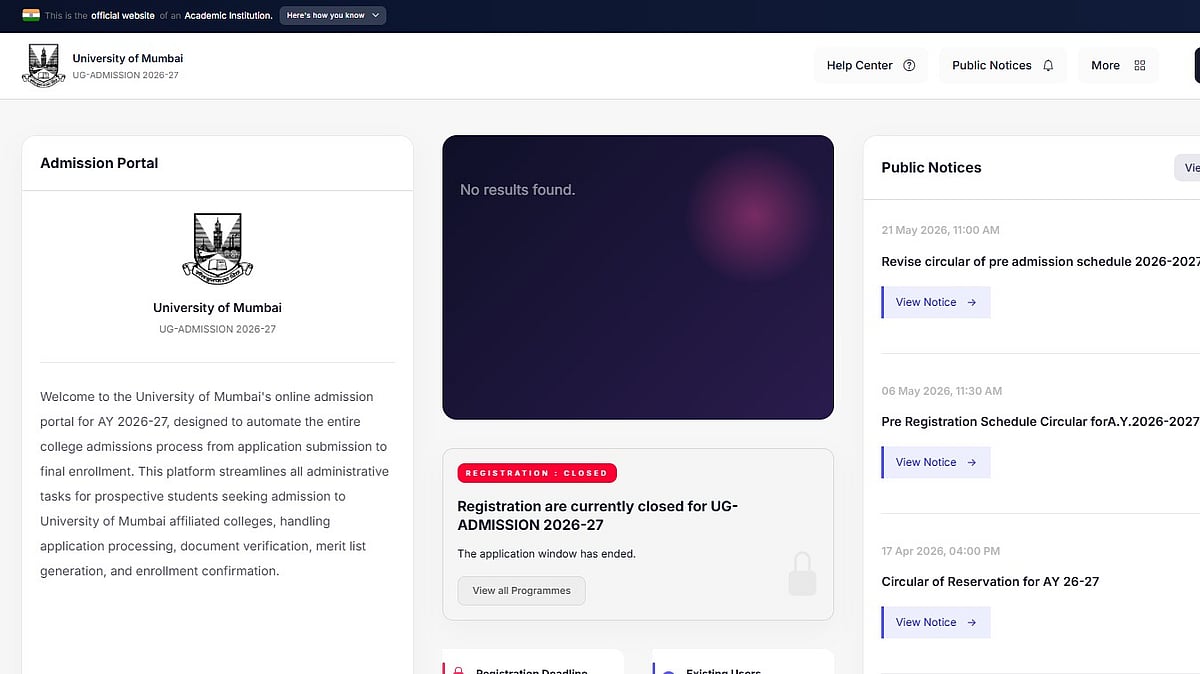
Task: Click the "Academic Institution." text in top banner
Action: pyautogui.click(x=228, y=16)
